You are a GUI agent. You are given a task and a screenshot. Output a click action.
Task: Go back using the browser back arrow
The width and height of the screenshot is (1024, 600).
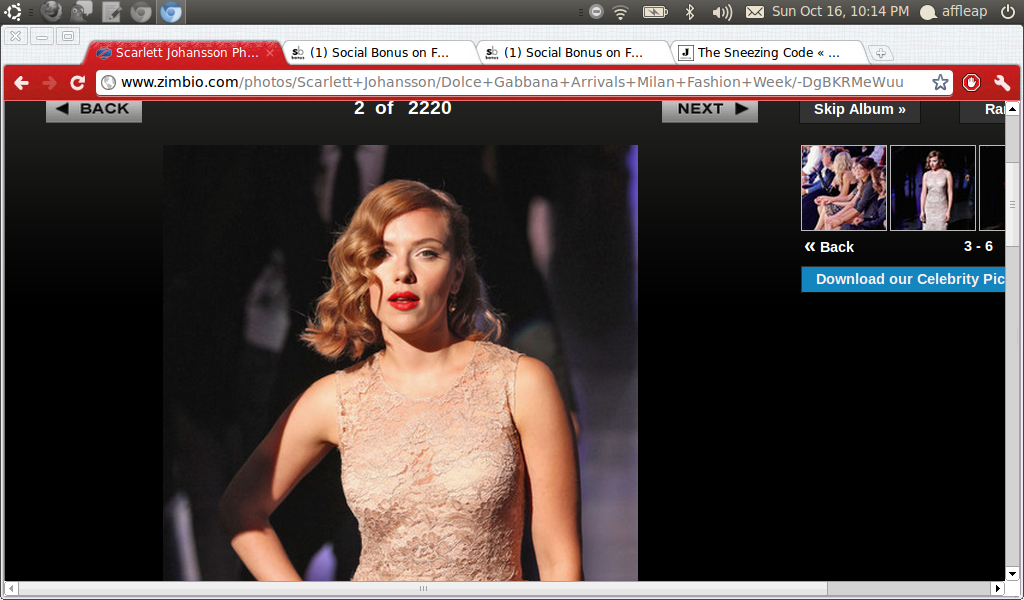click(22, 83)
